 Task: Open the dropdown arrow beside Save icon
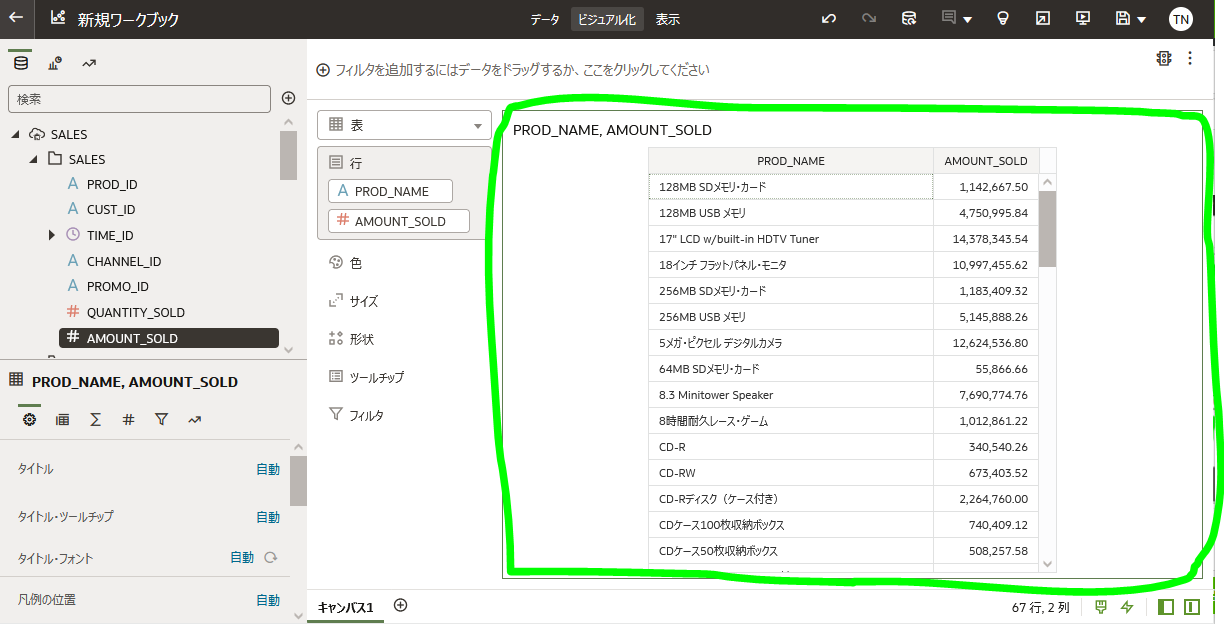click(1141, 20)
